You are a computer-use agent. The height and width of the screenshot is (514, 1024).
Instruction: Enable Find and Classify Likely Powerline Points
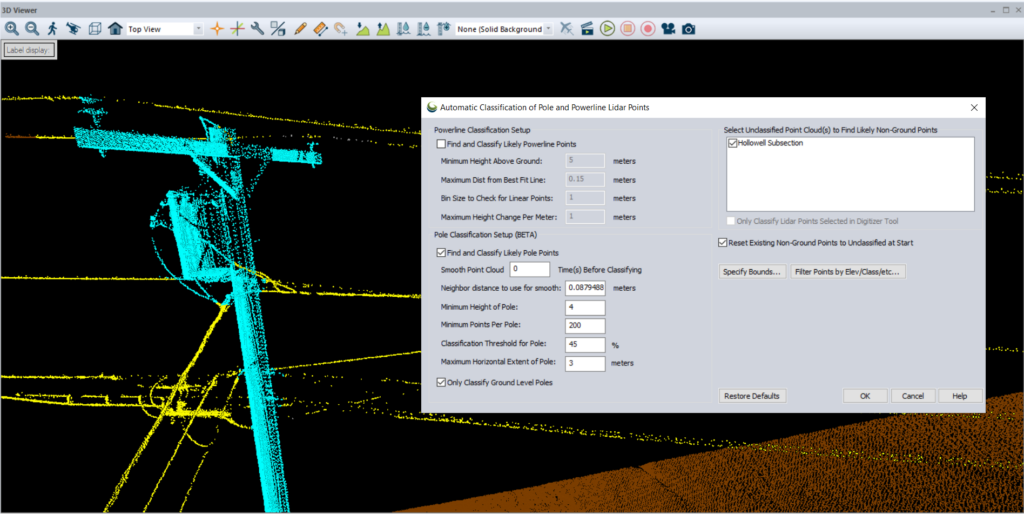[x=441, y=144]
